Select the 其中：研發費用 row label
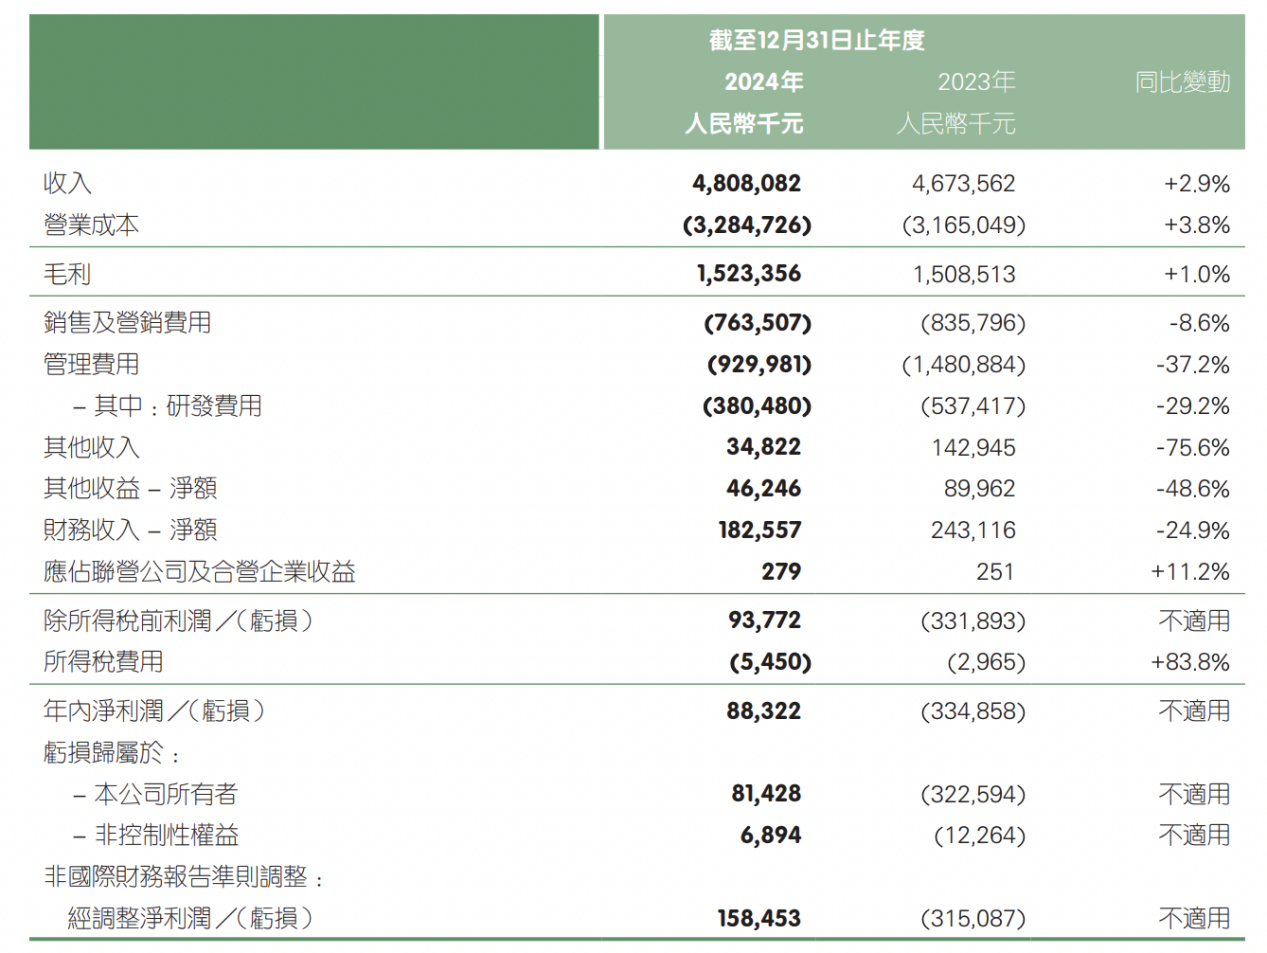The width and height of the screenshot is (1267, 953). click(x=168, y=406)
